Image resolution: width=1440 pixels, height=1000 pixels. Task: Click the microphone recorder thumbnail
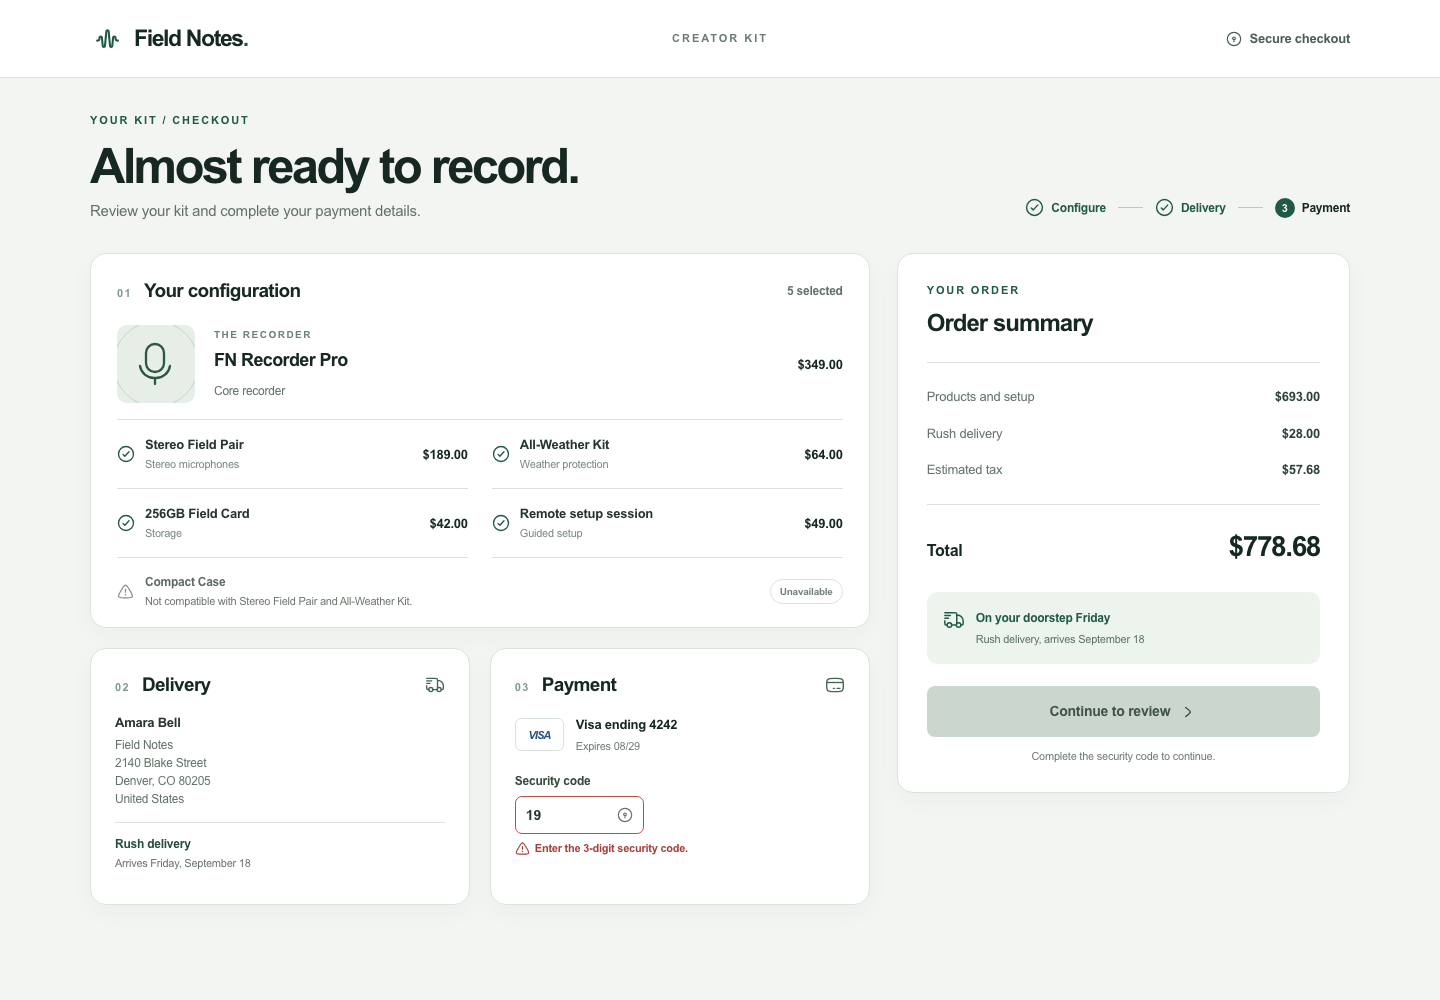coord(156,364)
